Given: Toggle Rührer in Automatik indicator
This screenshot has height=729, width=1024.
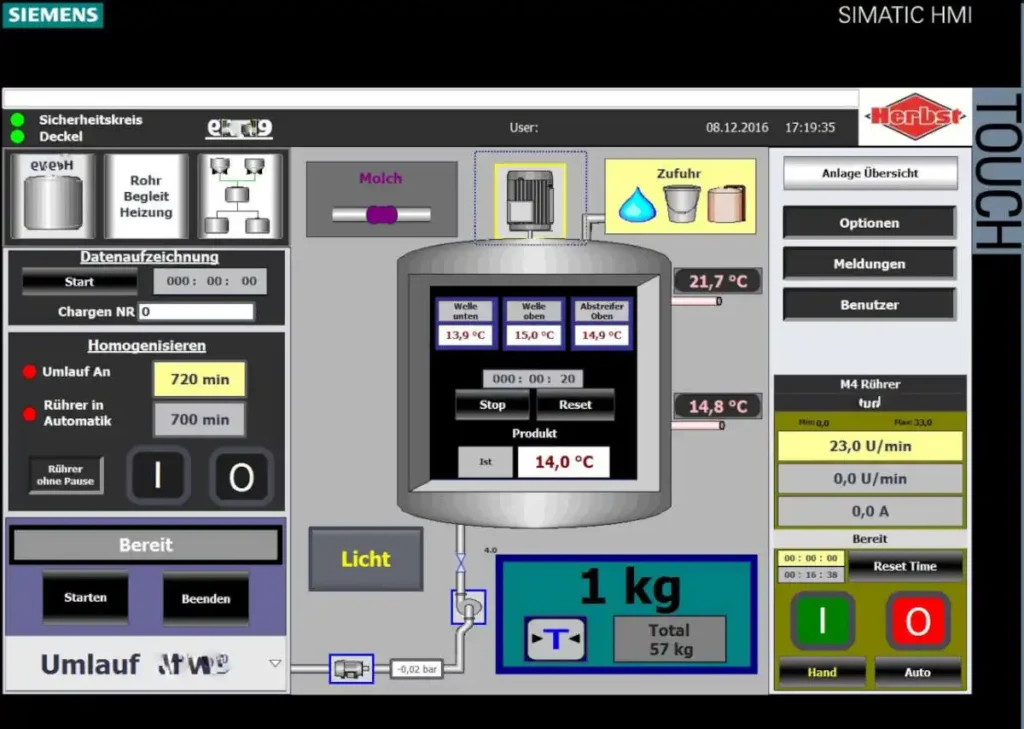Looking at the screenshot, I should tap(29, 413).
